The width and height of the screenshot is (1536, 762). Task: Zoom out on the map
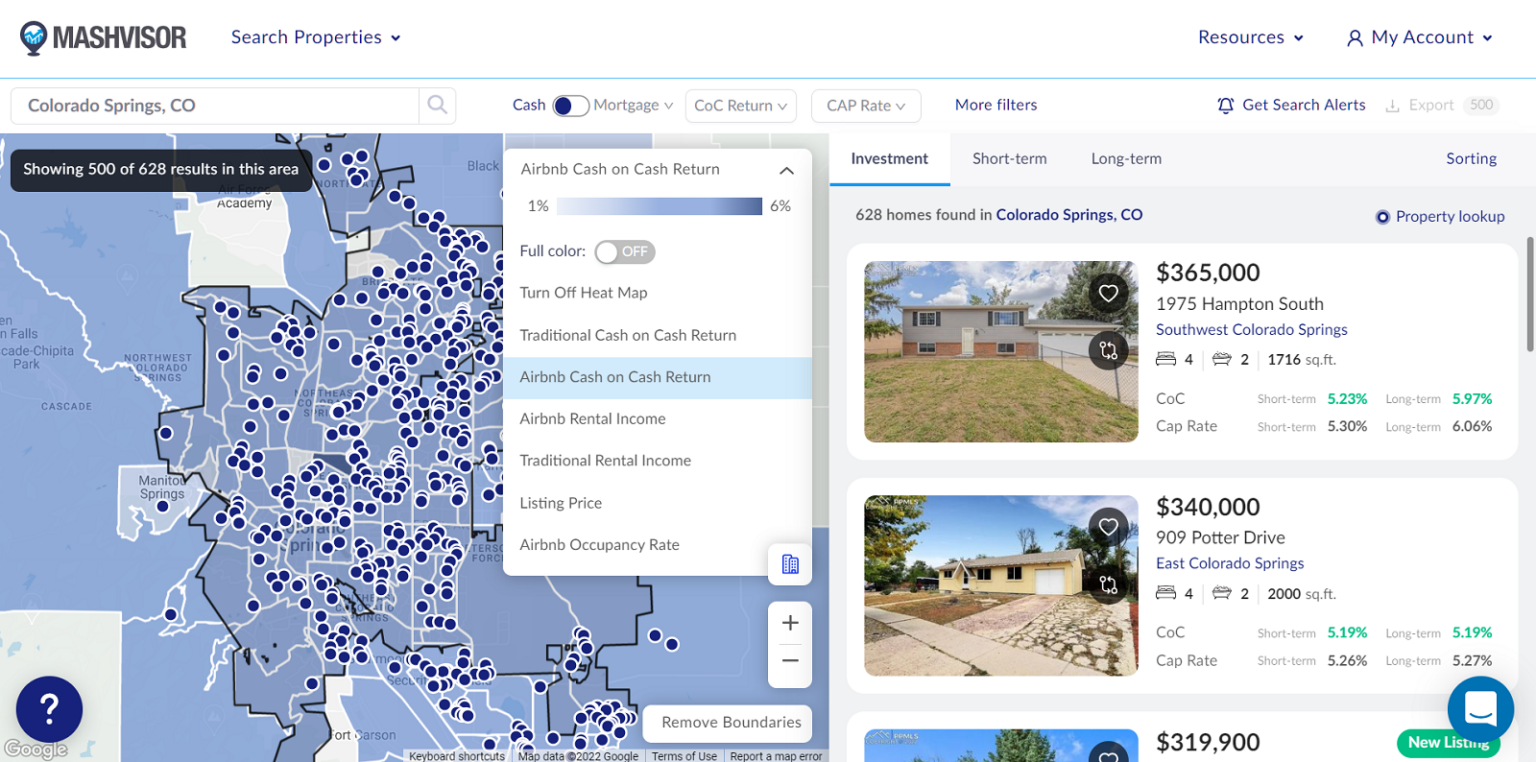(x=790, y=661)
